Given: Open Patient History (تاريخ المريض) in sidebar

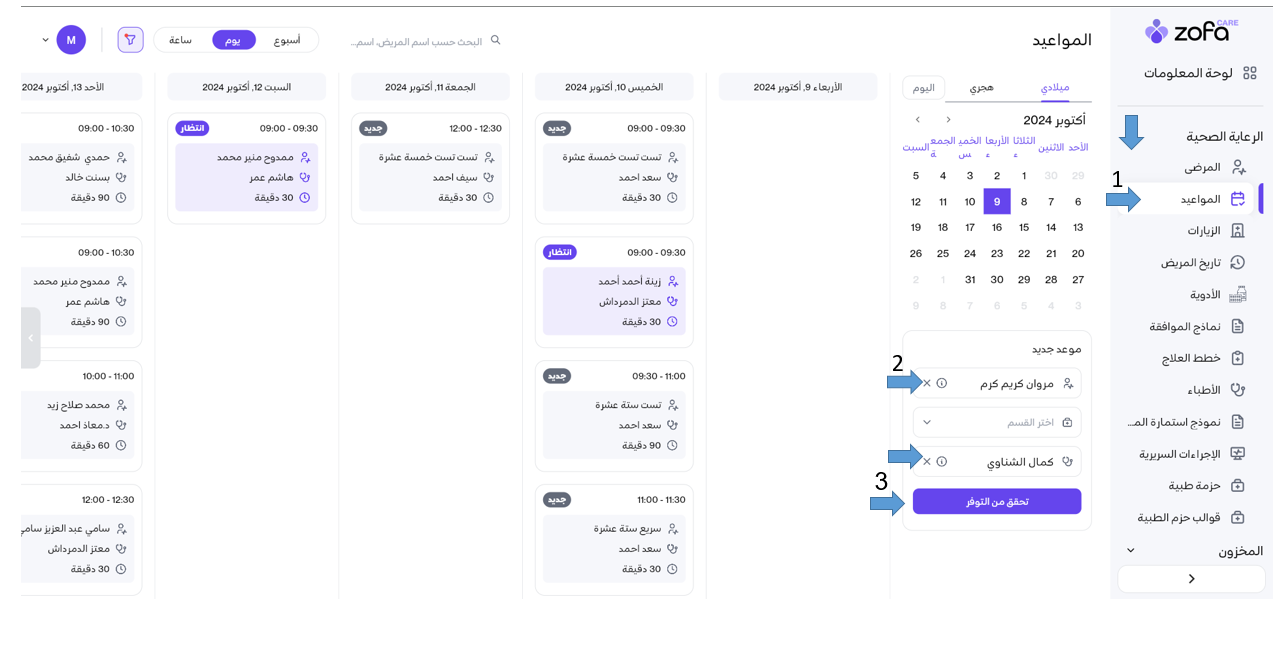Looking at the screenshot, I should click(1237, 263).
